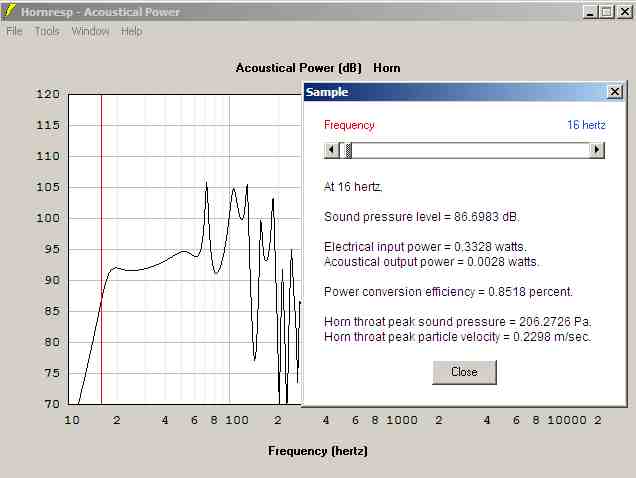Click the right arrow of frequency slider
636x478 pixels.
(596, 150)
